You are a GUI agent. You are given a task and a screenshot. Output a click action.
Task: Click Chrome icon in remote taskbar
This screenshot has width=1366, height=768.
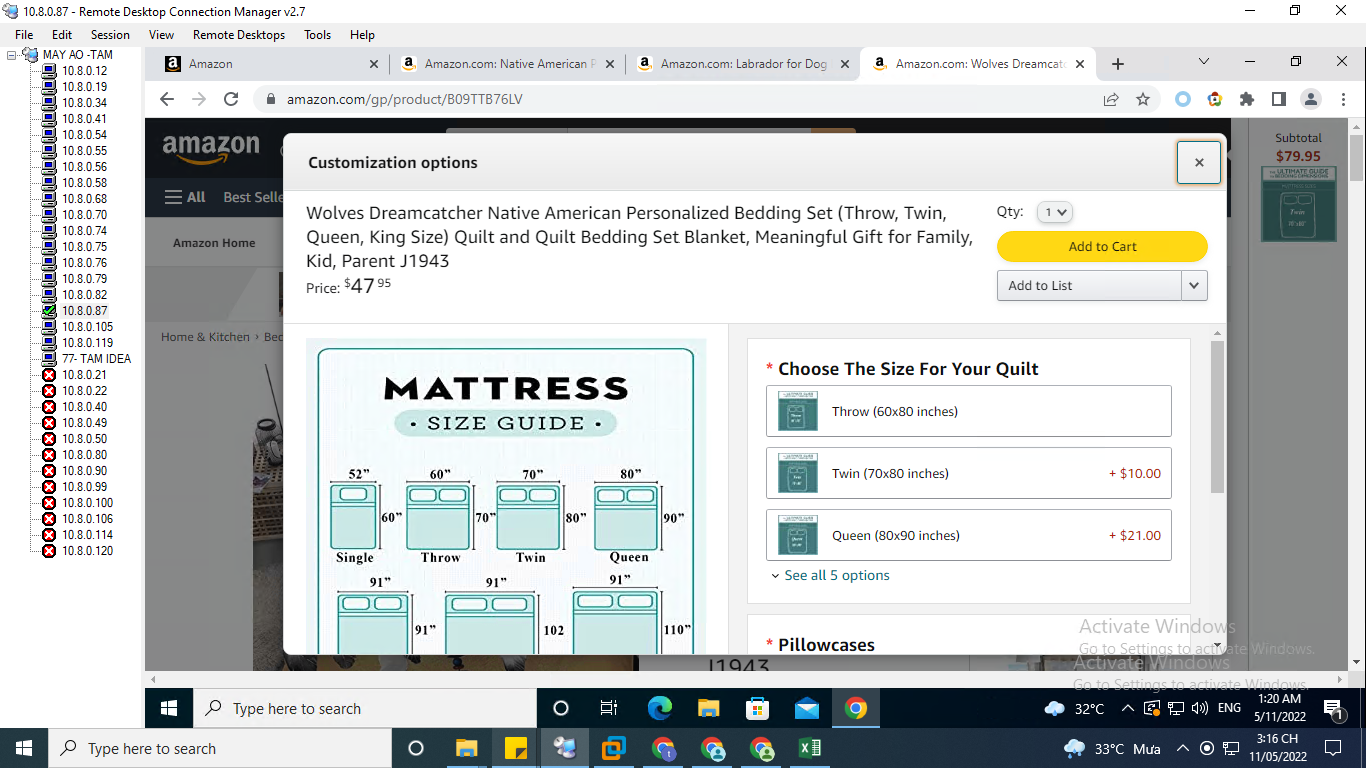pos(855,708)
